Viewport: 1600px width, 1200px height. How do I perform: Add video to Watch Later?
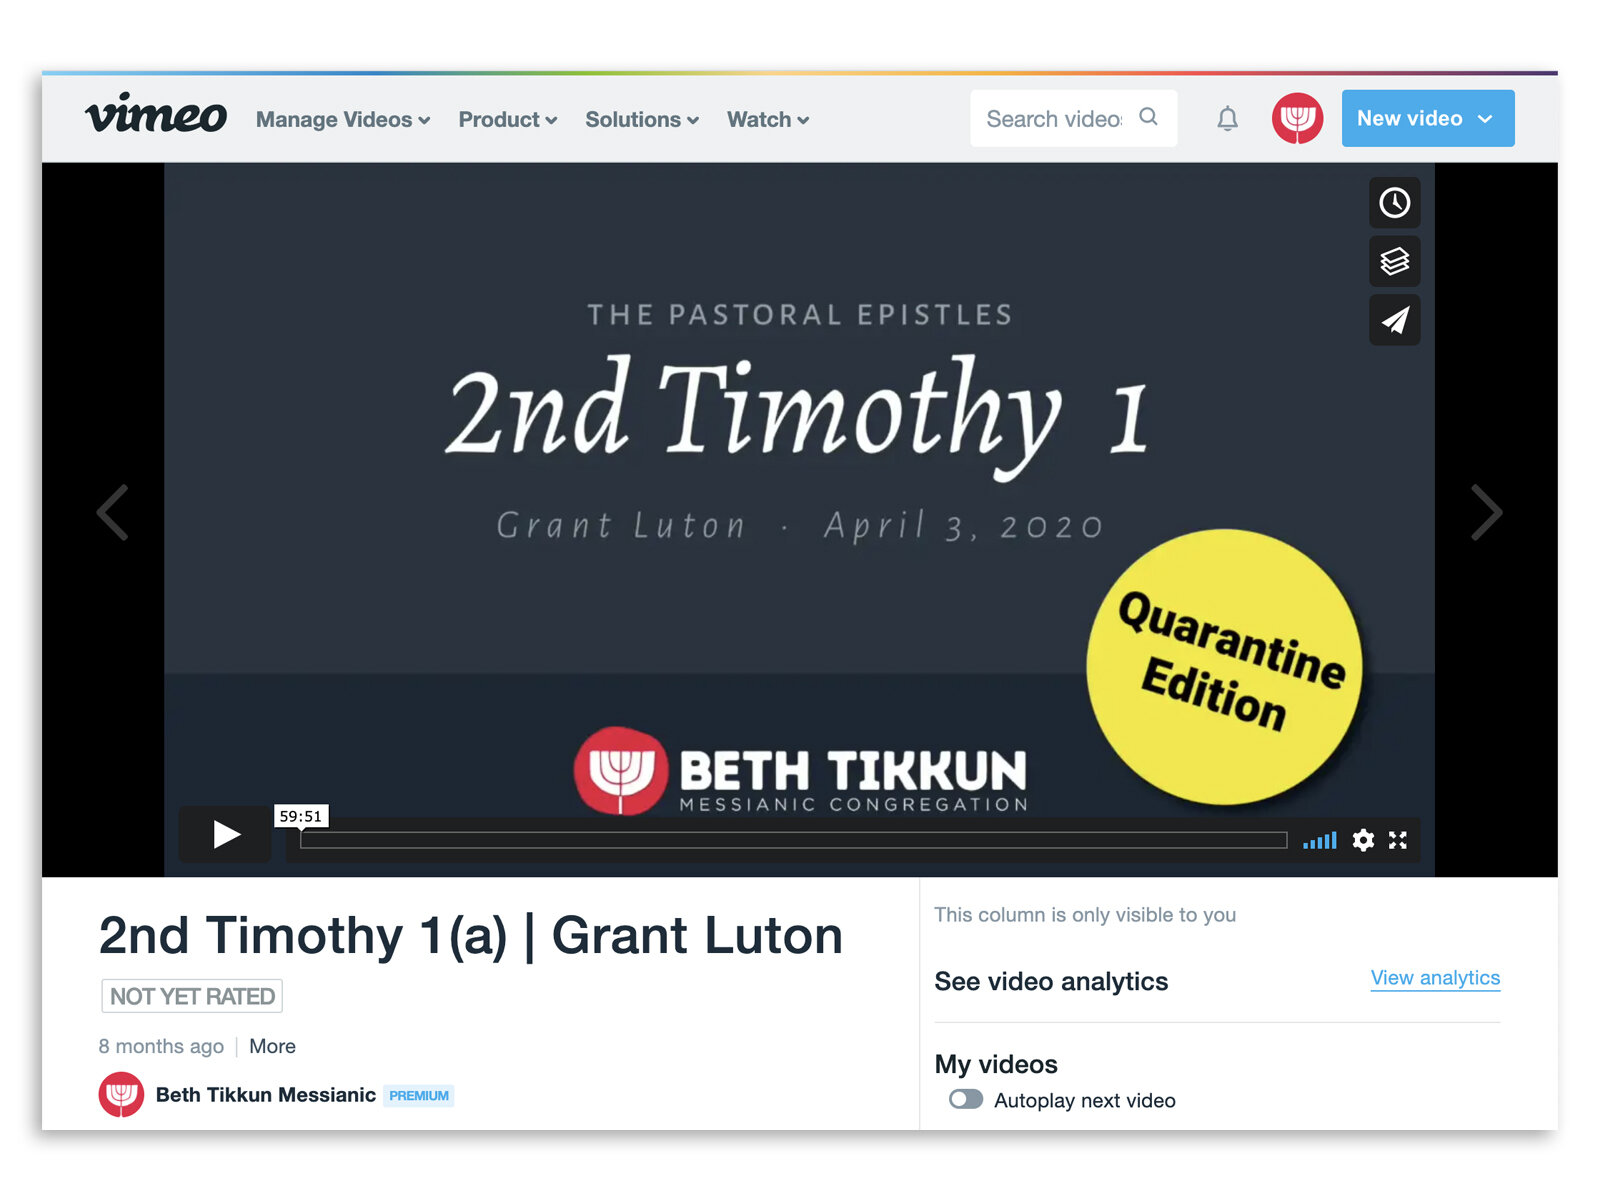pyautogui.click(x=1394, y=203)
